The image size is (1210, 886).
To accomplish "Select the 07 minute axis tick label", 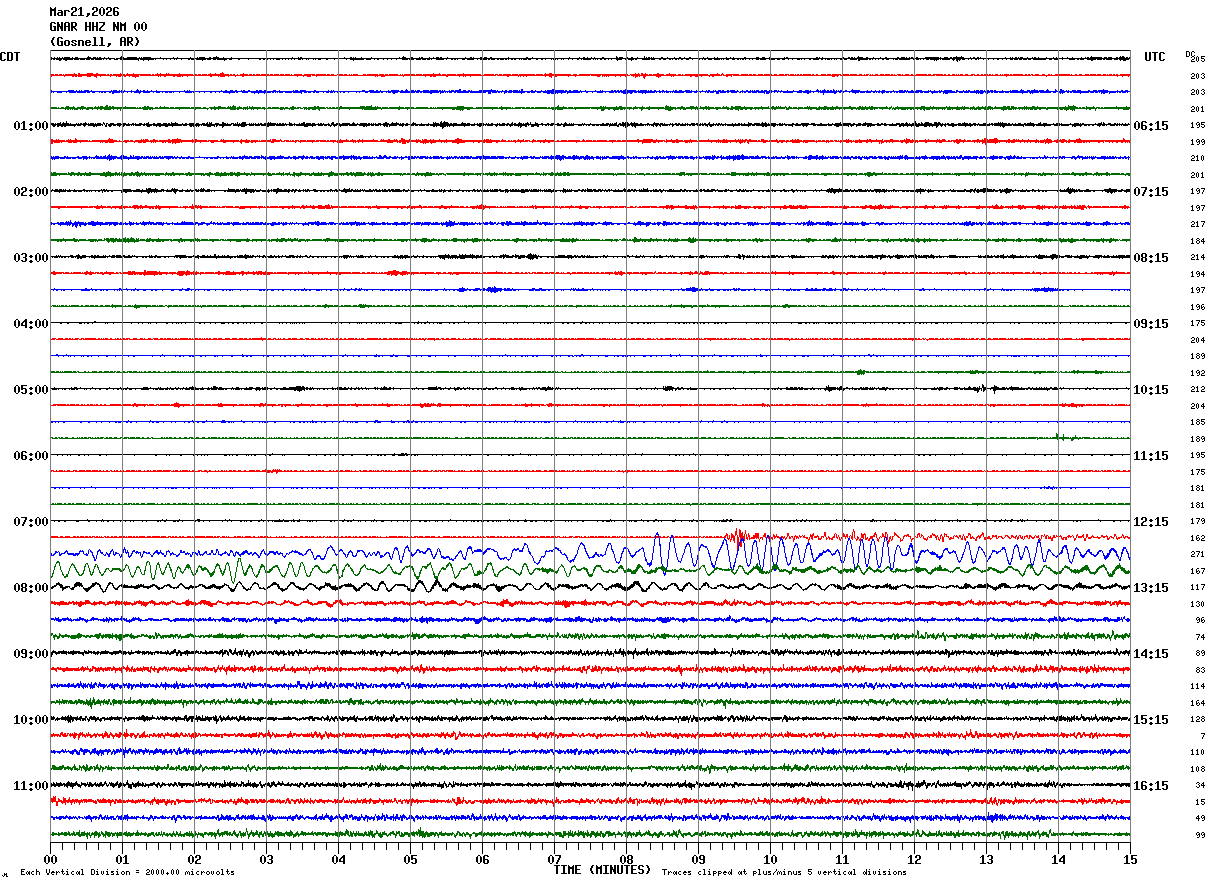I will pyautogui.click(x=554, y=859).
